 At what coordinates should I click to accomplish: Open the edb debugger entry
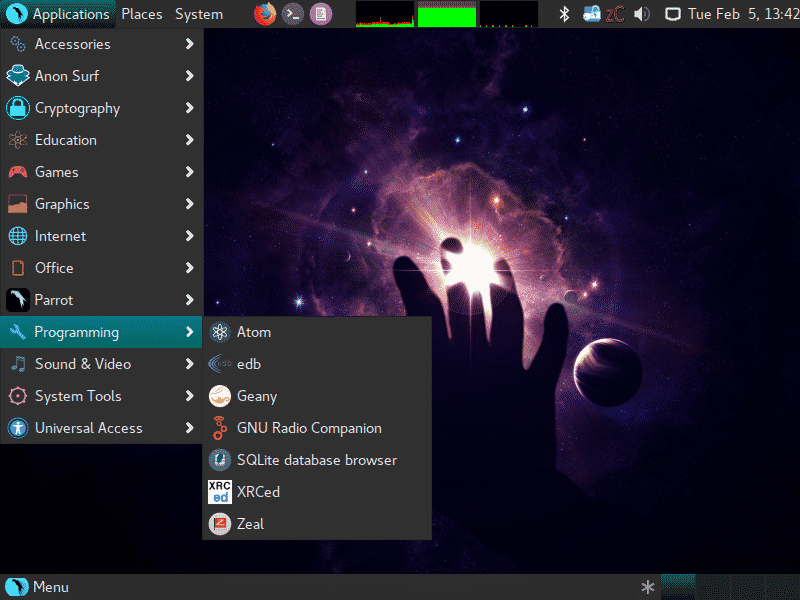[x=248, y=364]
